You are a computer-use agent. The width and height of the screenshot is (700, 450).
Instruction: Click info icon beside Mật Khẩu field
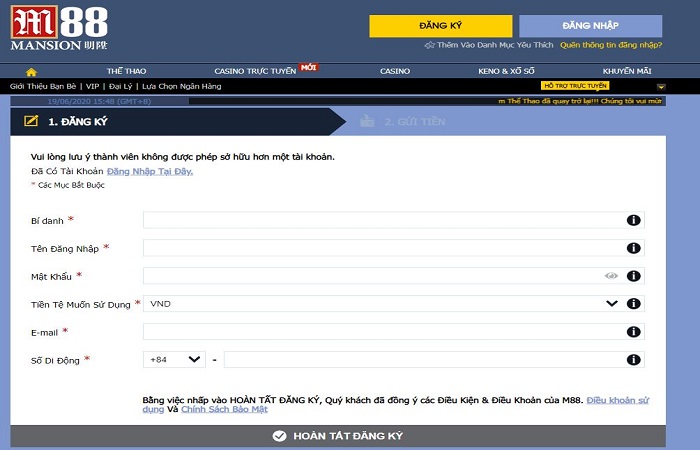click(633, 276)
